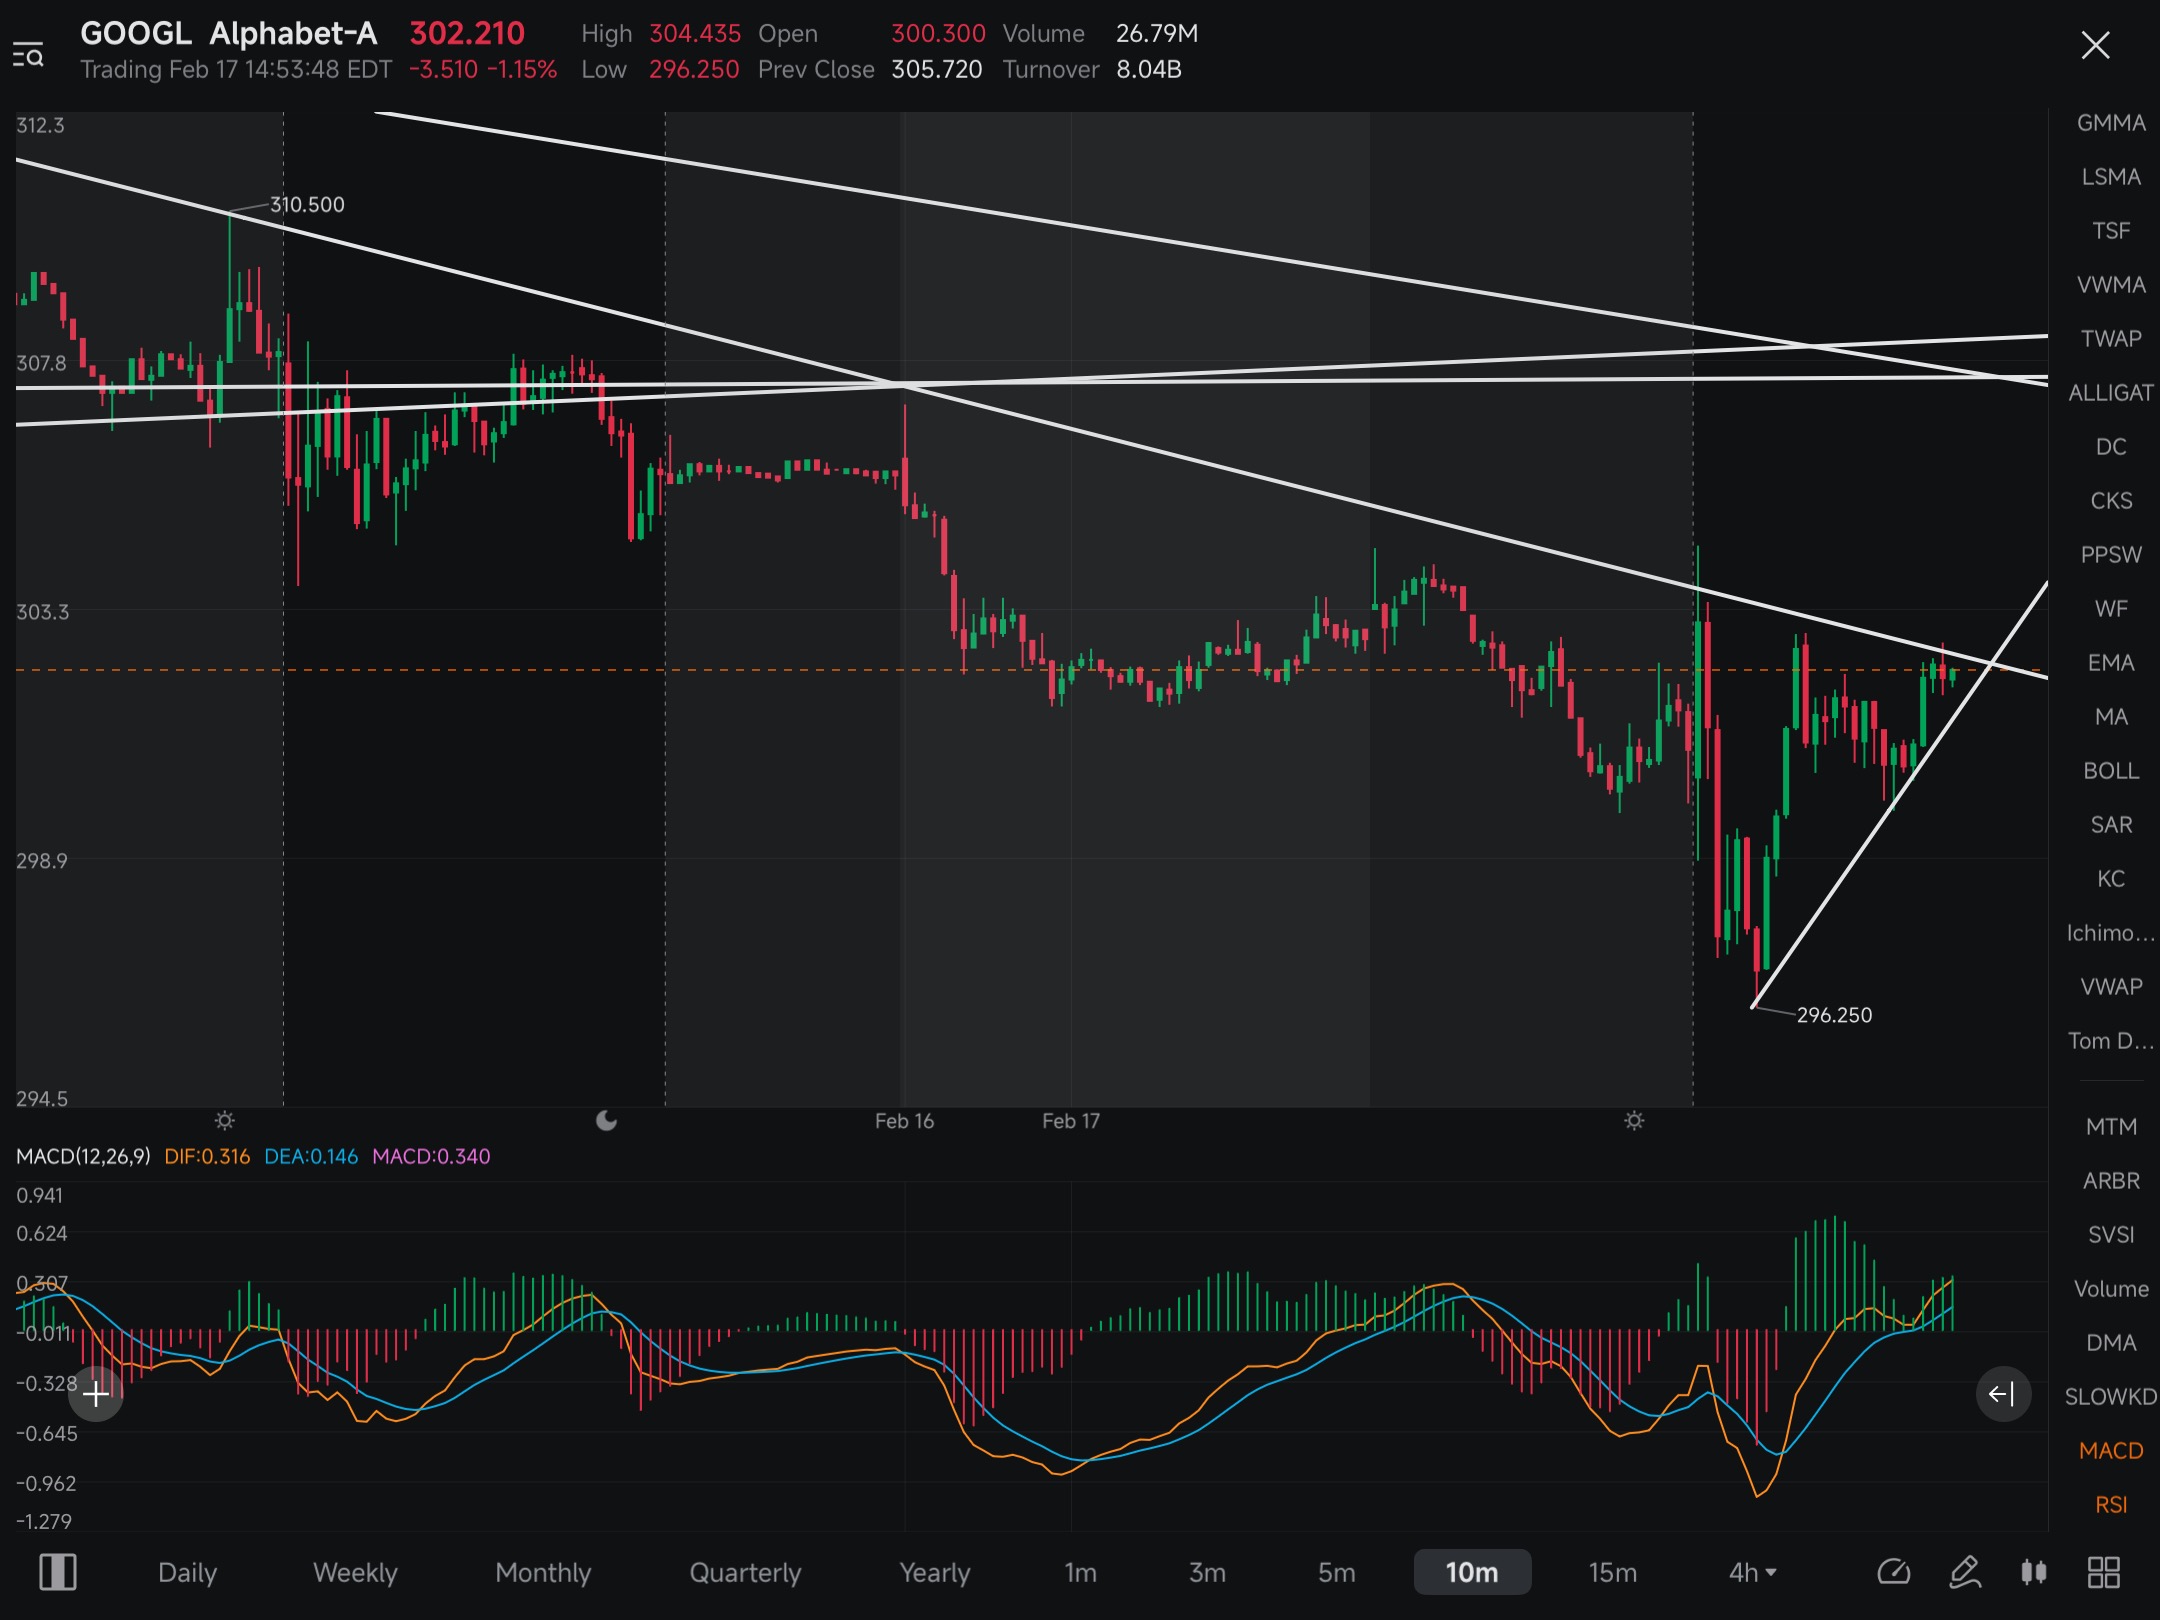
Task: Enable the EMA indicator
Action: point(2111,663)
